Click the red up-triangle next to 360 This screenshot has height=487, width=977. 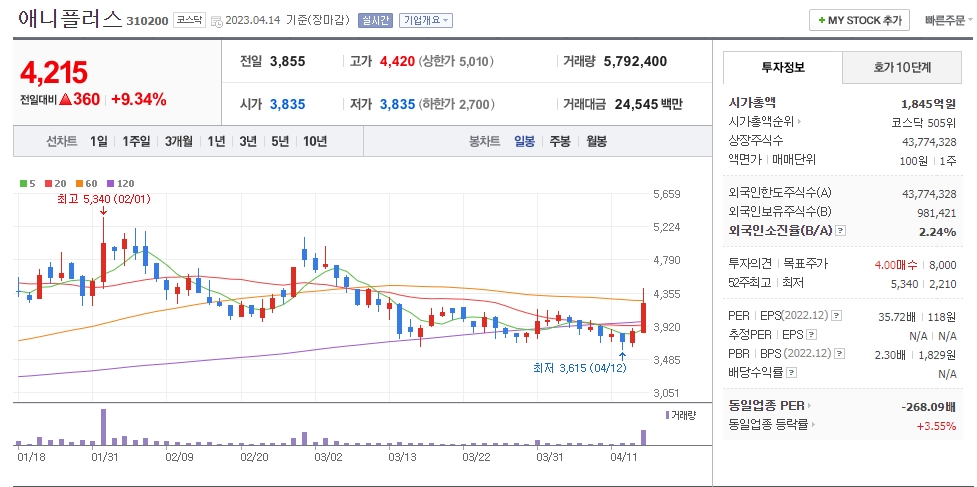click(65, 100)
